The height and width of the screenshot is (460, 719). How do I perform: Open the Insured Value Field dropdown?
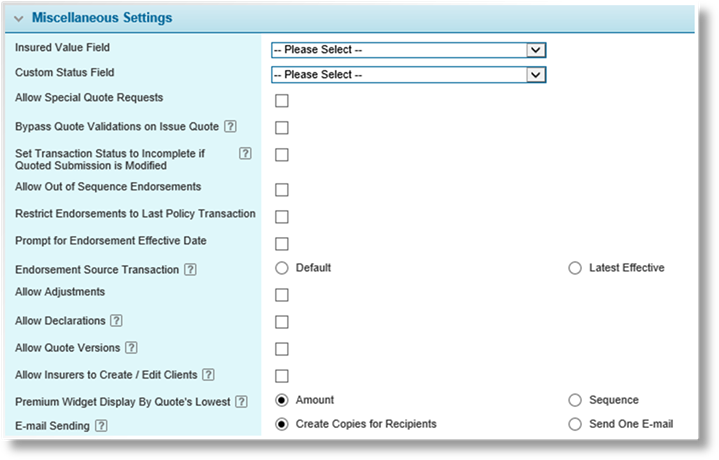(x=409, y=50)
